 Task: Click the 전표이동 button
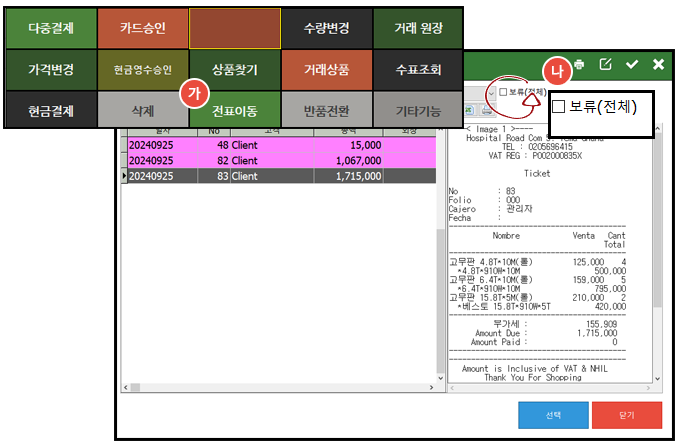point(235,111)
